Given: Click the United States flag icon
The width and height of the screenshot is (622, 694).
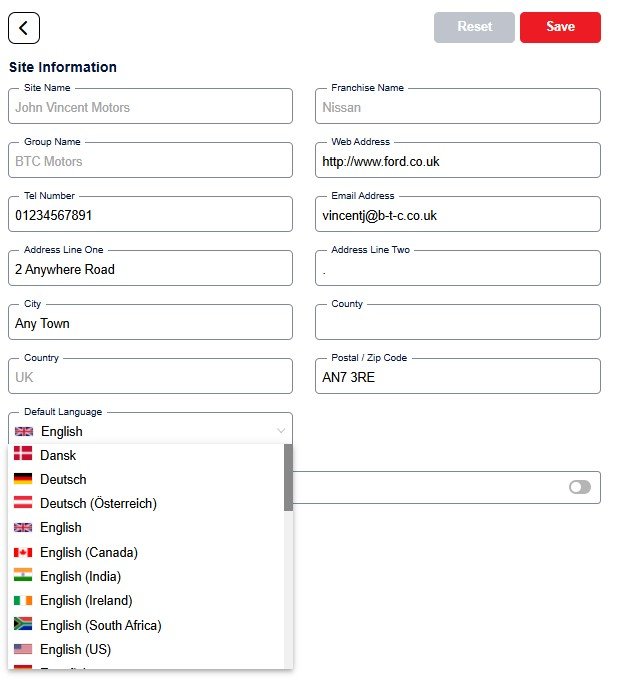Looking at the screenshot, I should [23, 649].
